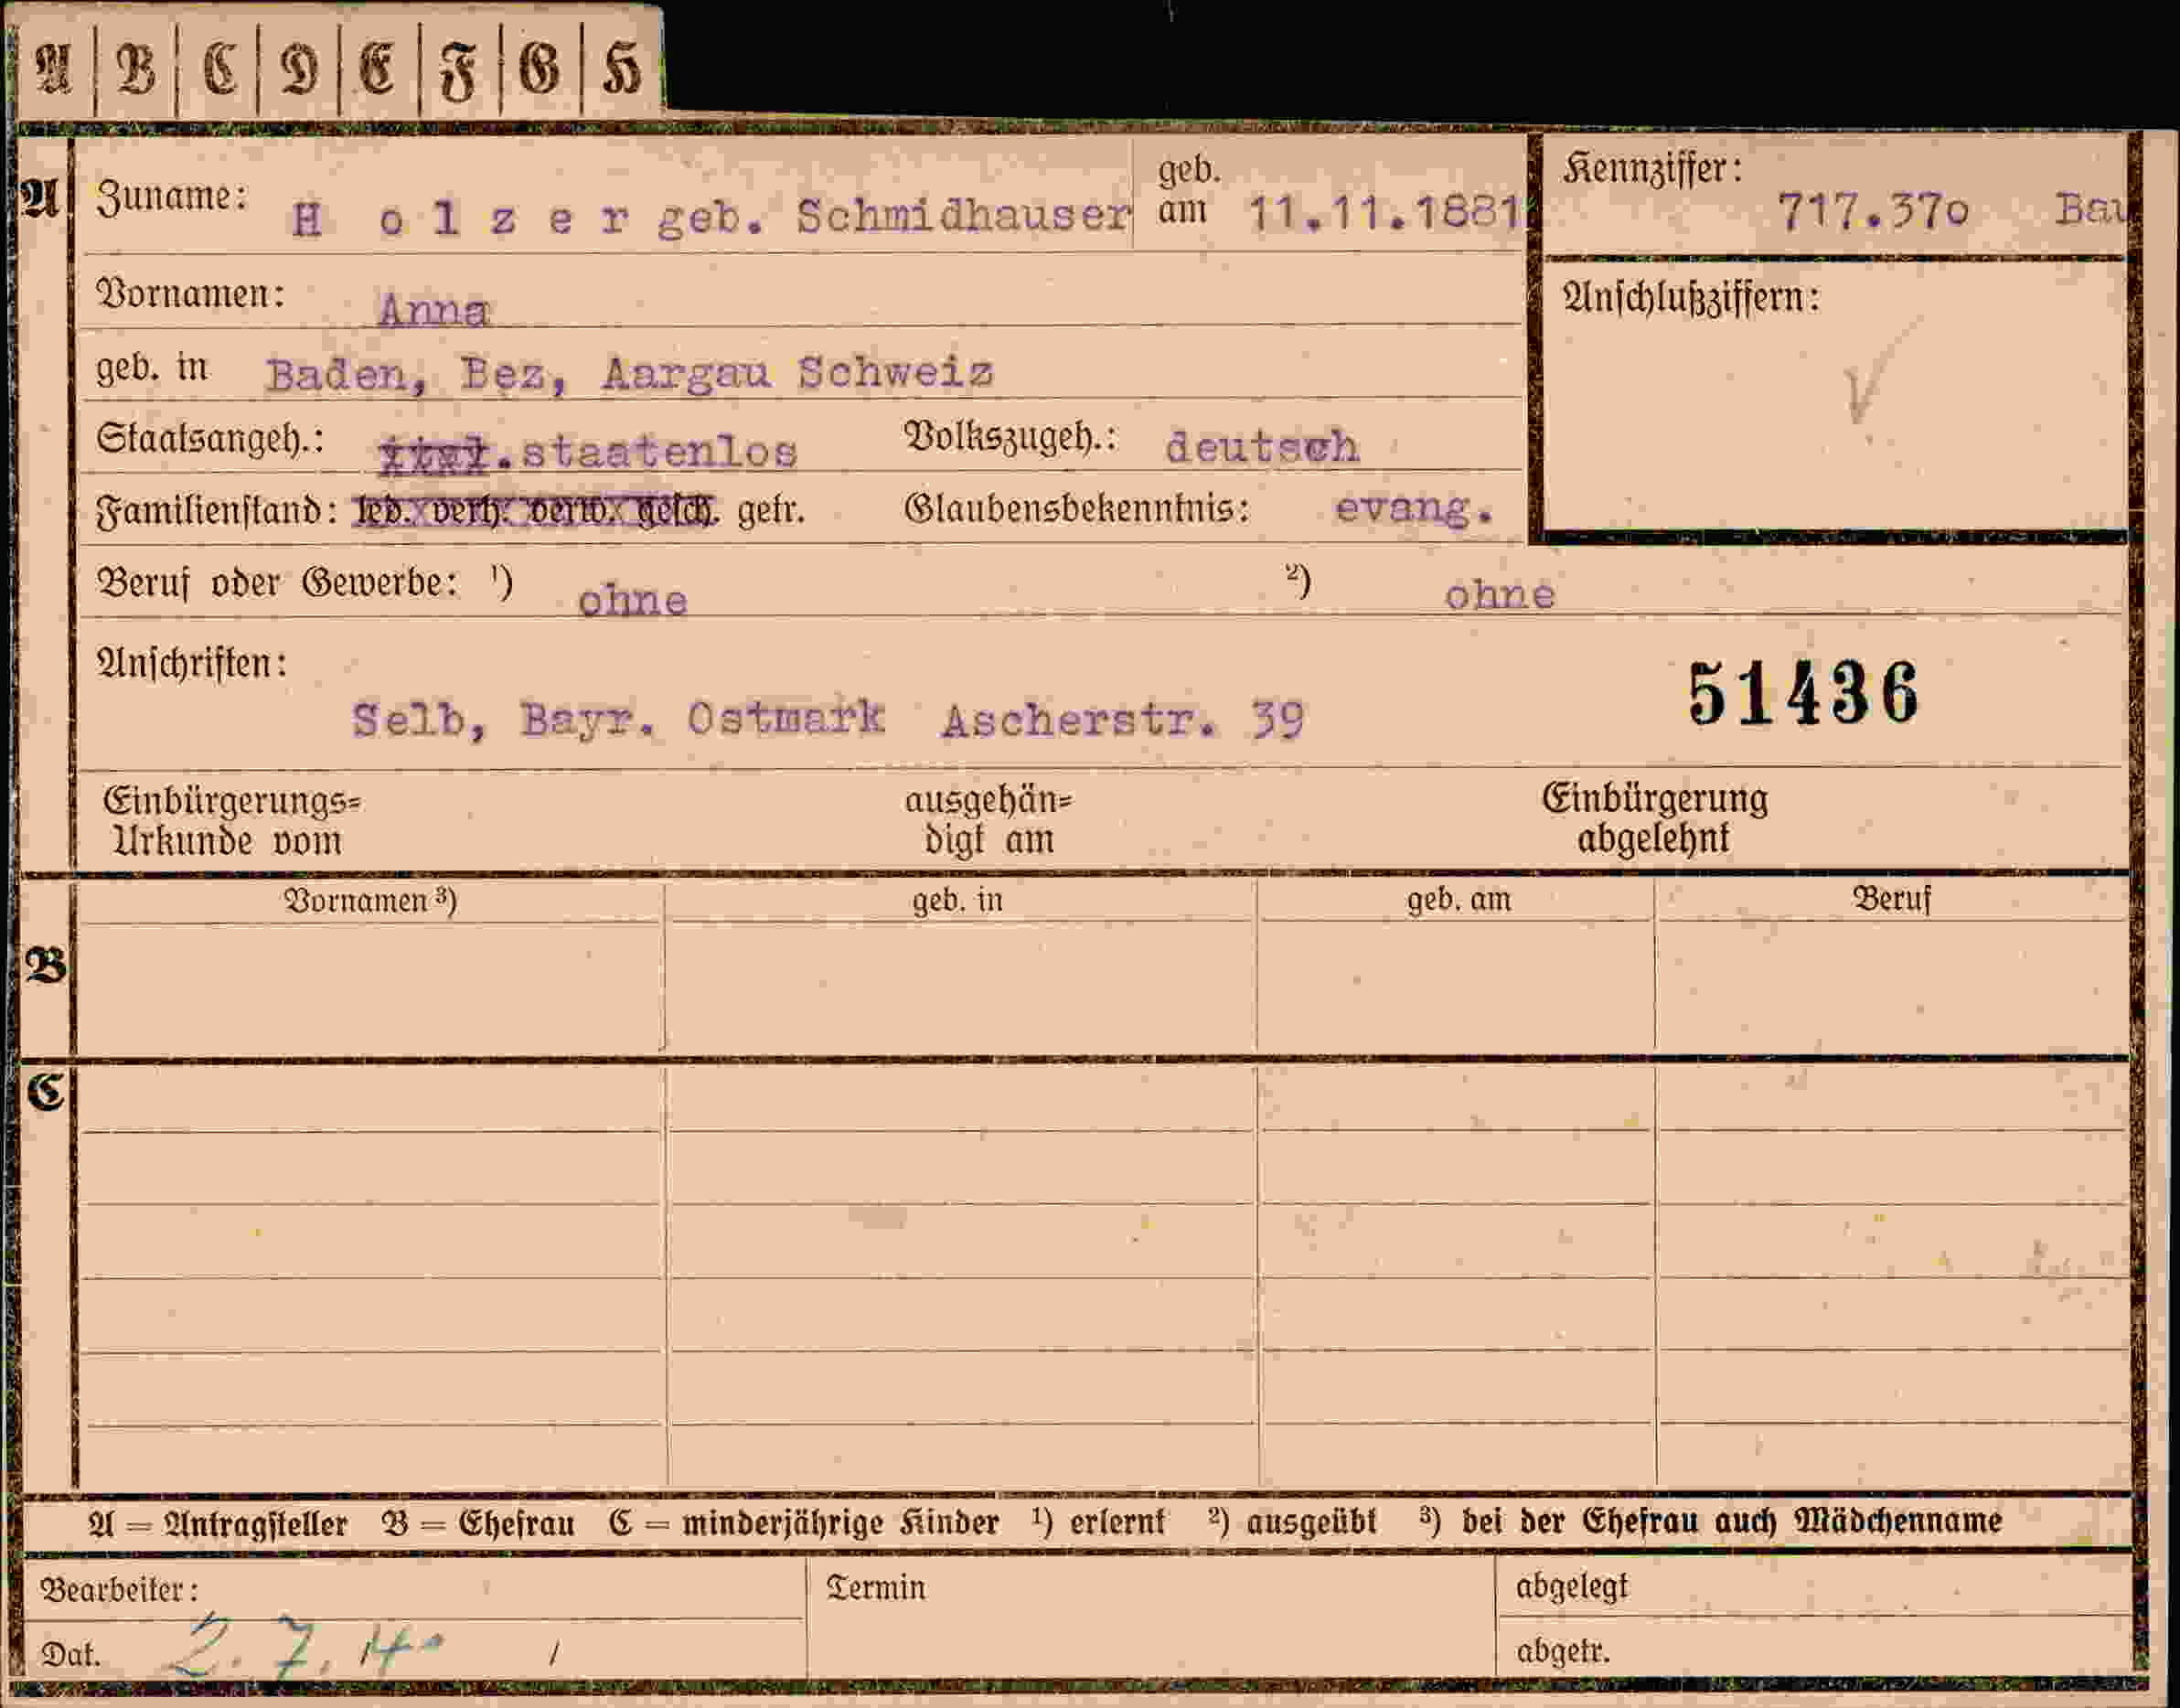Click the 'Beruf oder Gewerbe:' label
2180x1708 pixels.
pos(277,582)
